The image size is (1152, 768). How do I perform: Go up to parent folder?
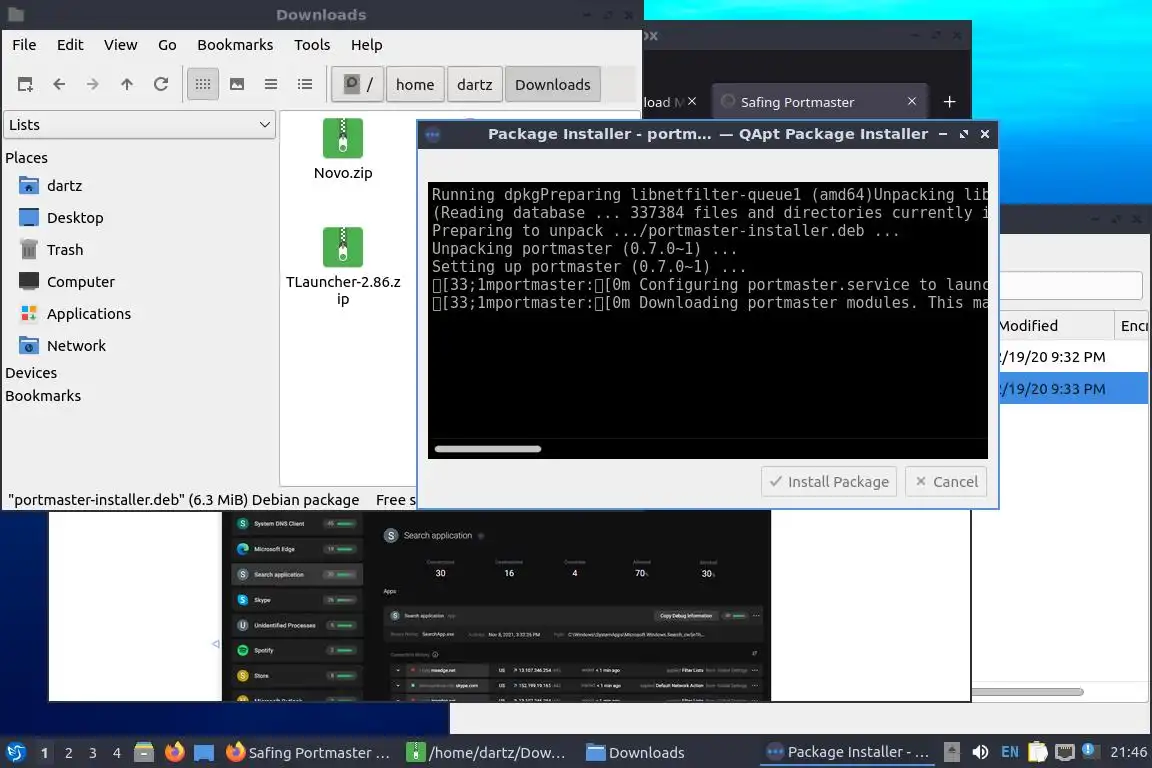(126, 85)
